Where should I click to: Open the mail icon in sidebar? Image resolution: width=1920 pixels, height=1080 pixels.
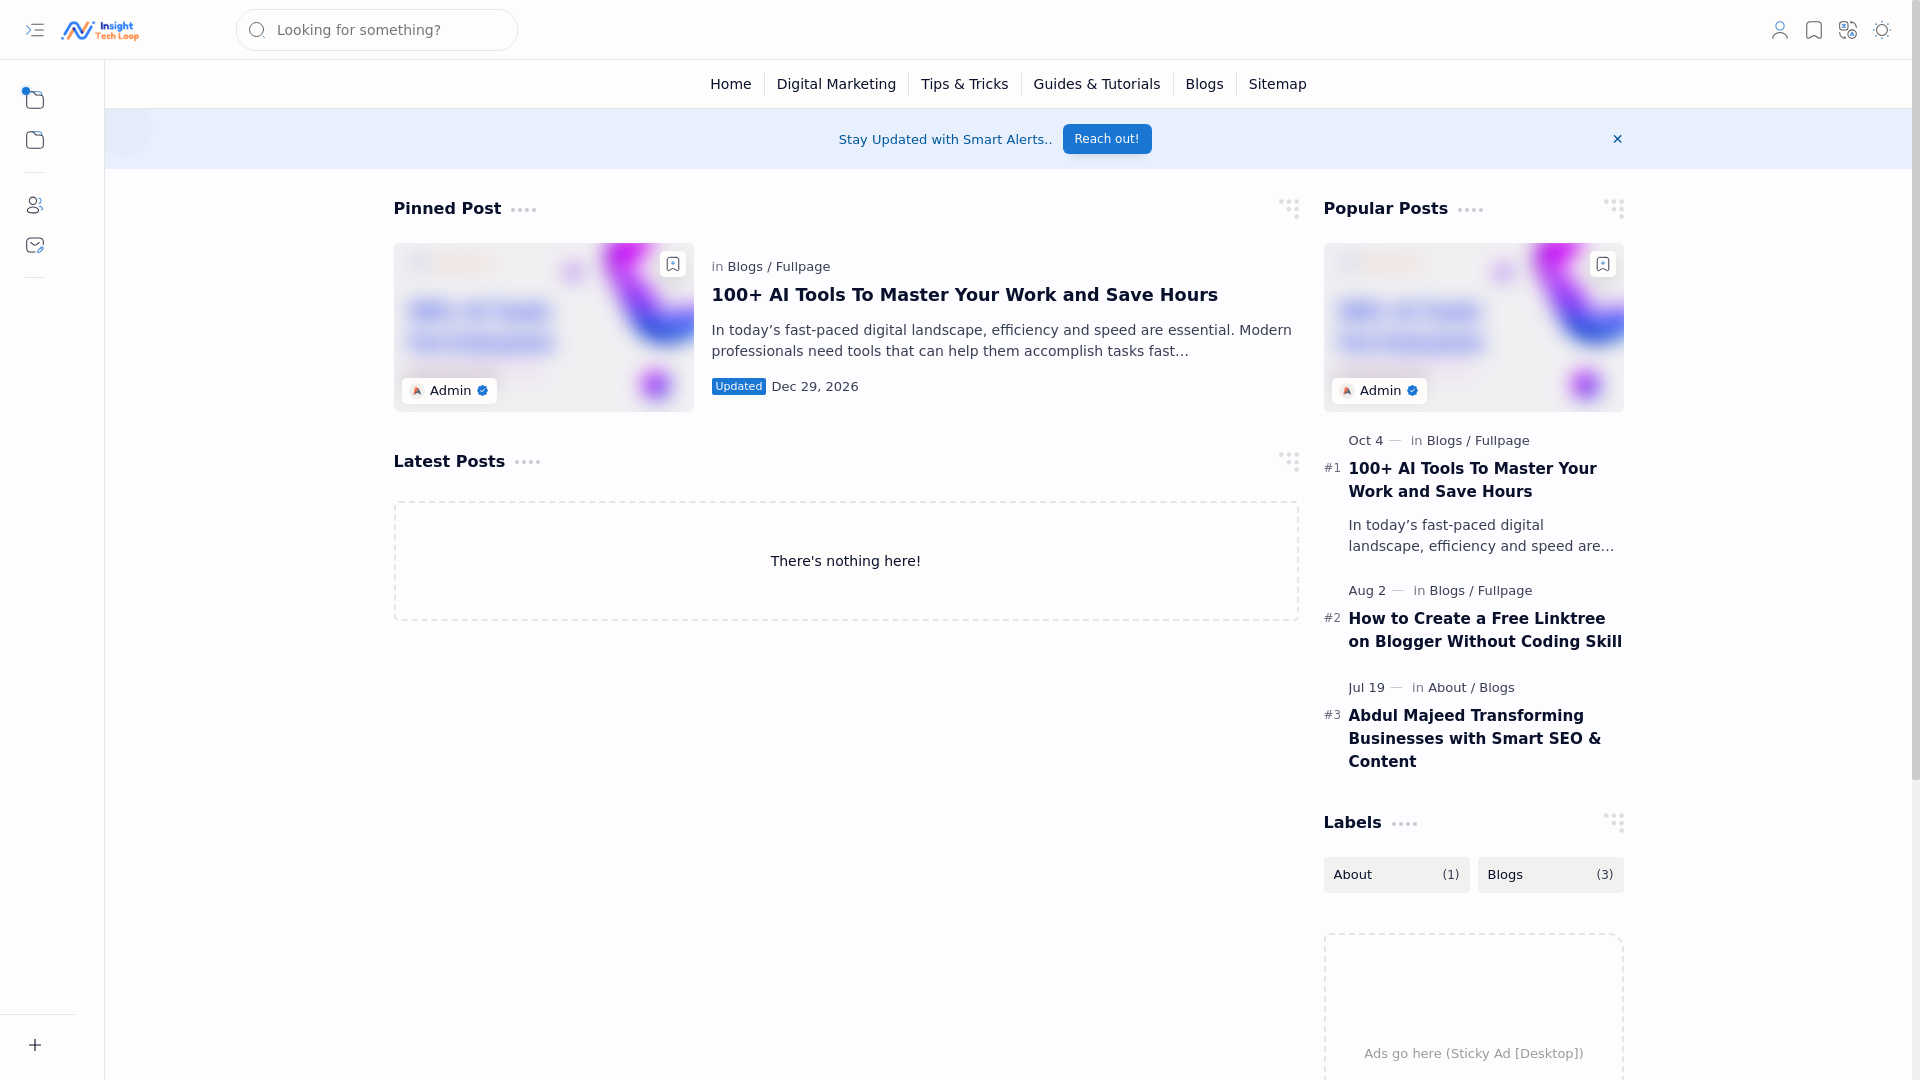35,245
